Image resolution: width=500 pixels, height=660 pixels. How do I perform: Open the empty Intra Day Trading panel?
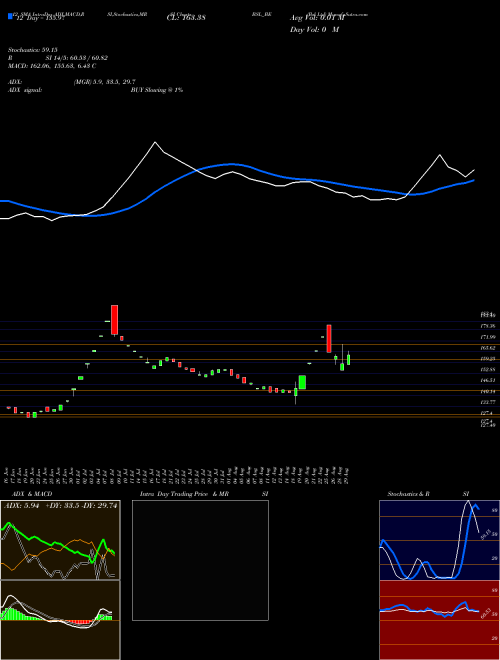[x=200, y=560]
